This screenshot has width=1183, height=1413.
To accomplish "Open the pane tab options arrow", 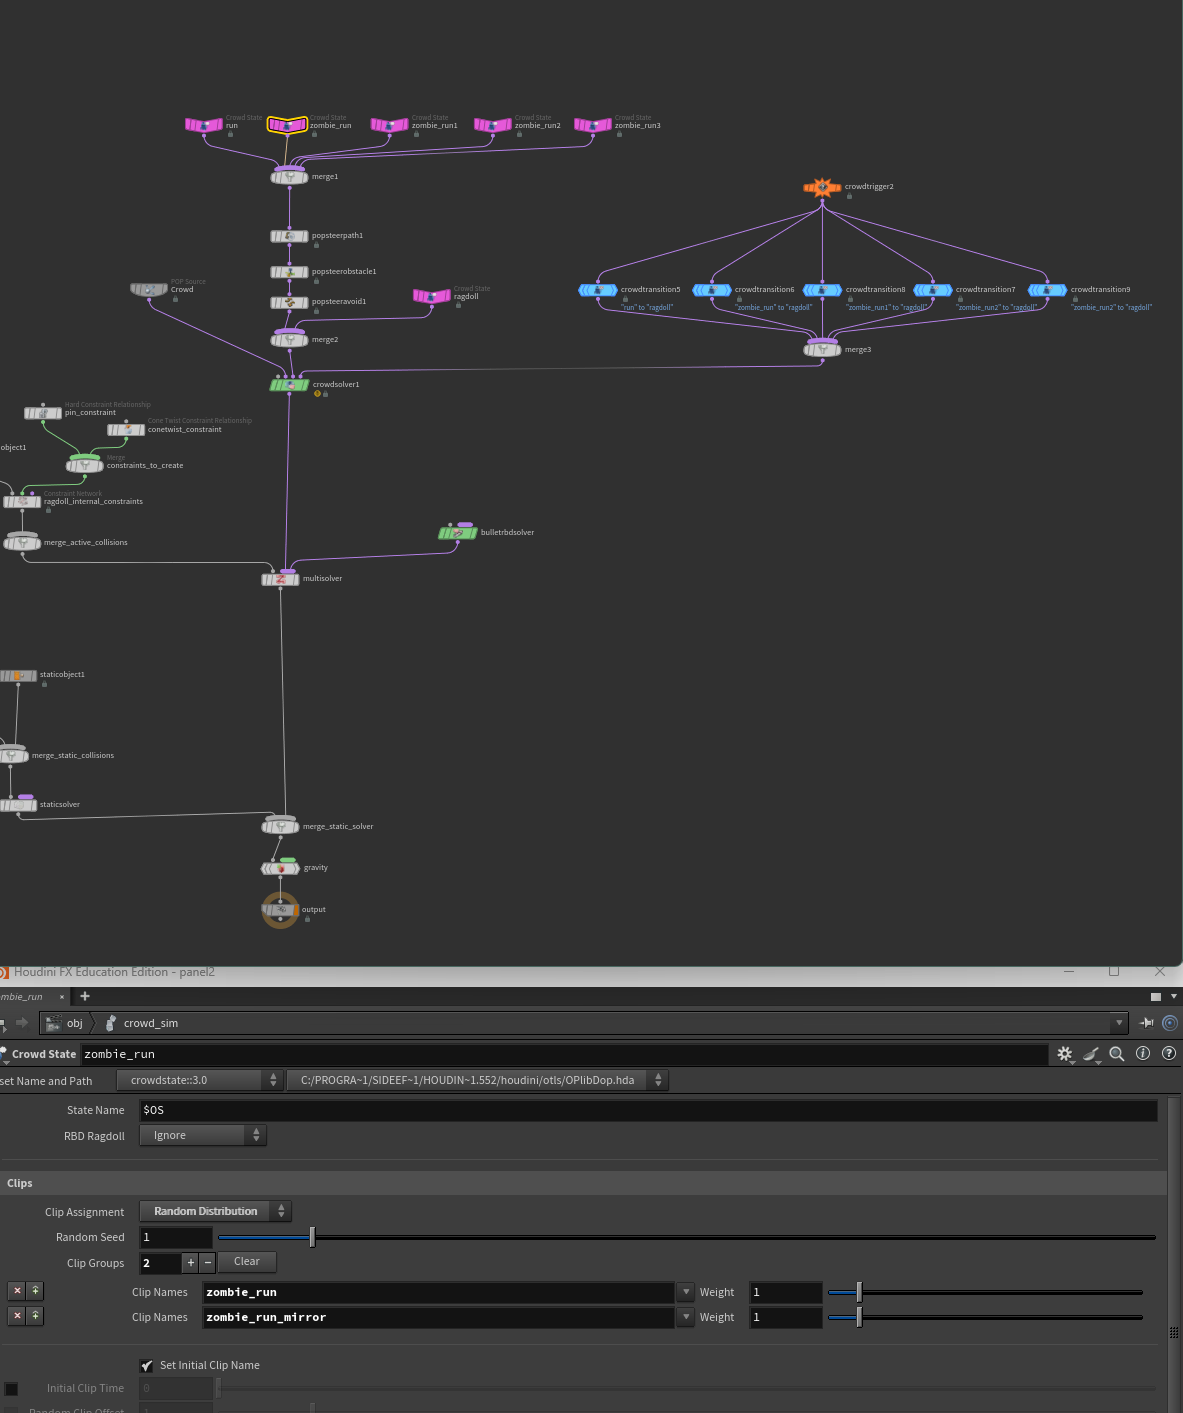I will tap(1173, 997).
